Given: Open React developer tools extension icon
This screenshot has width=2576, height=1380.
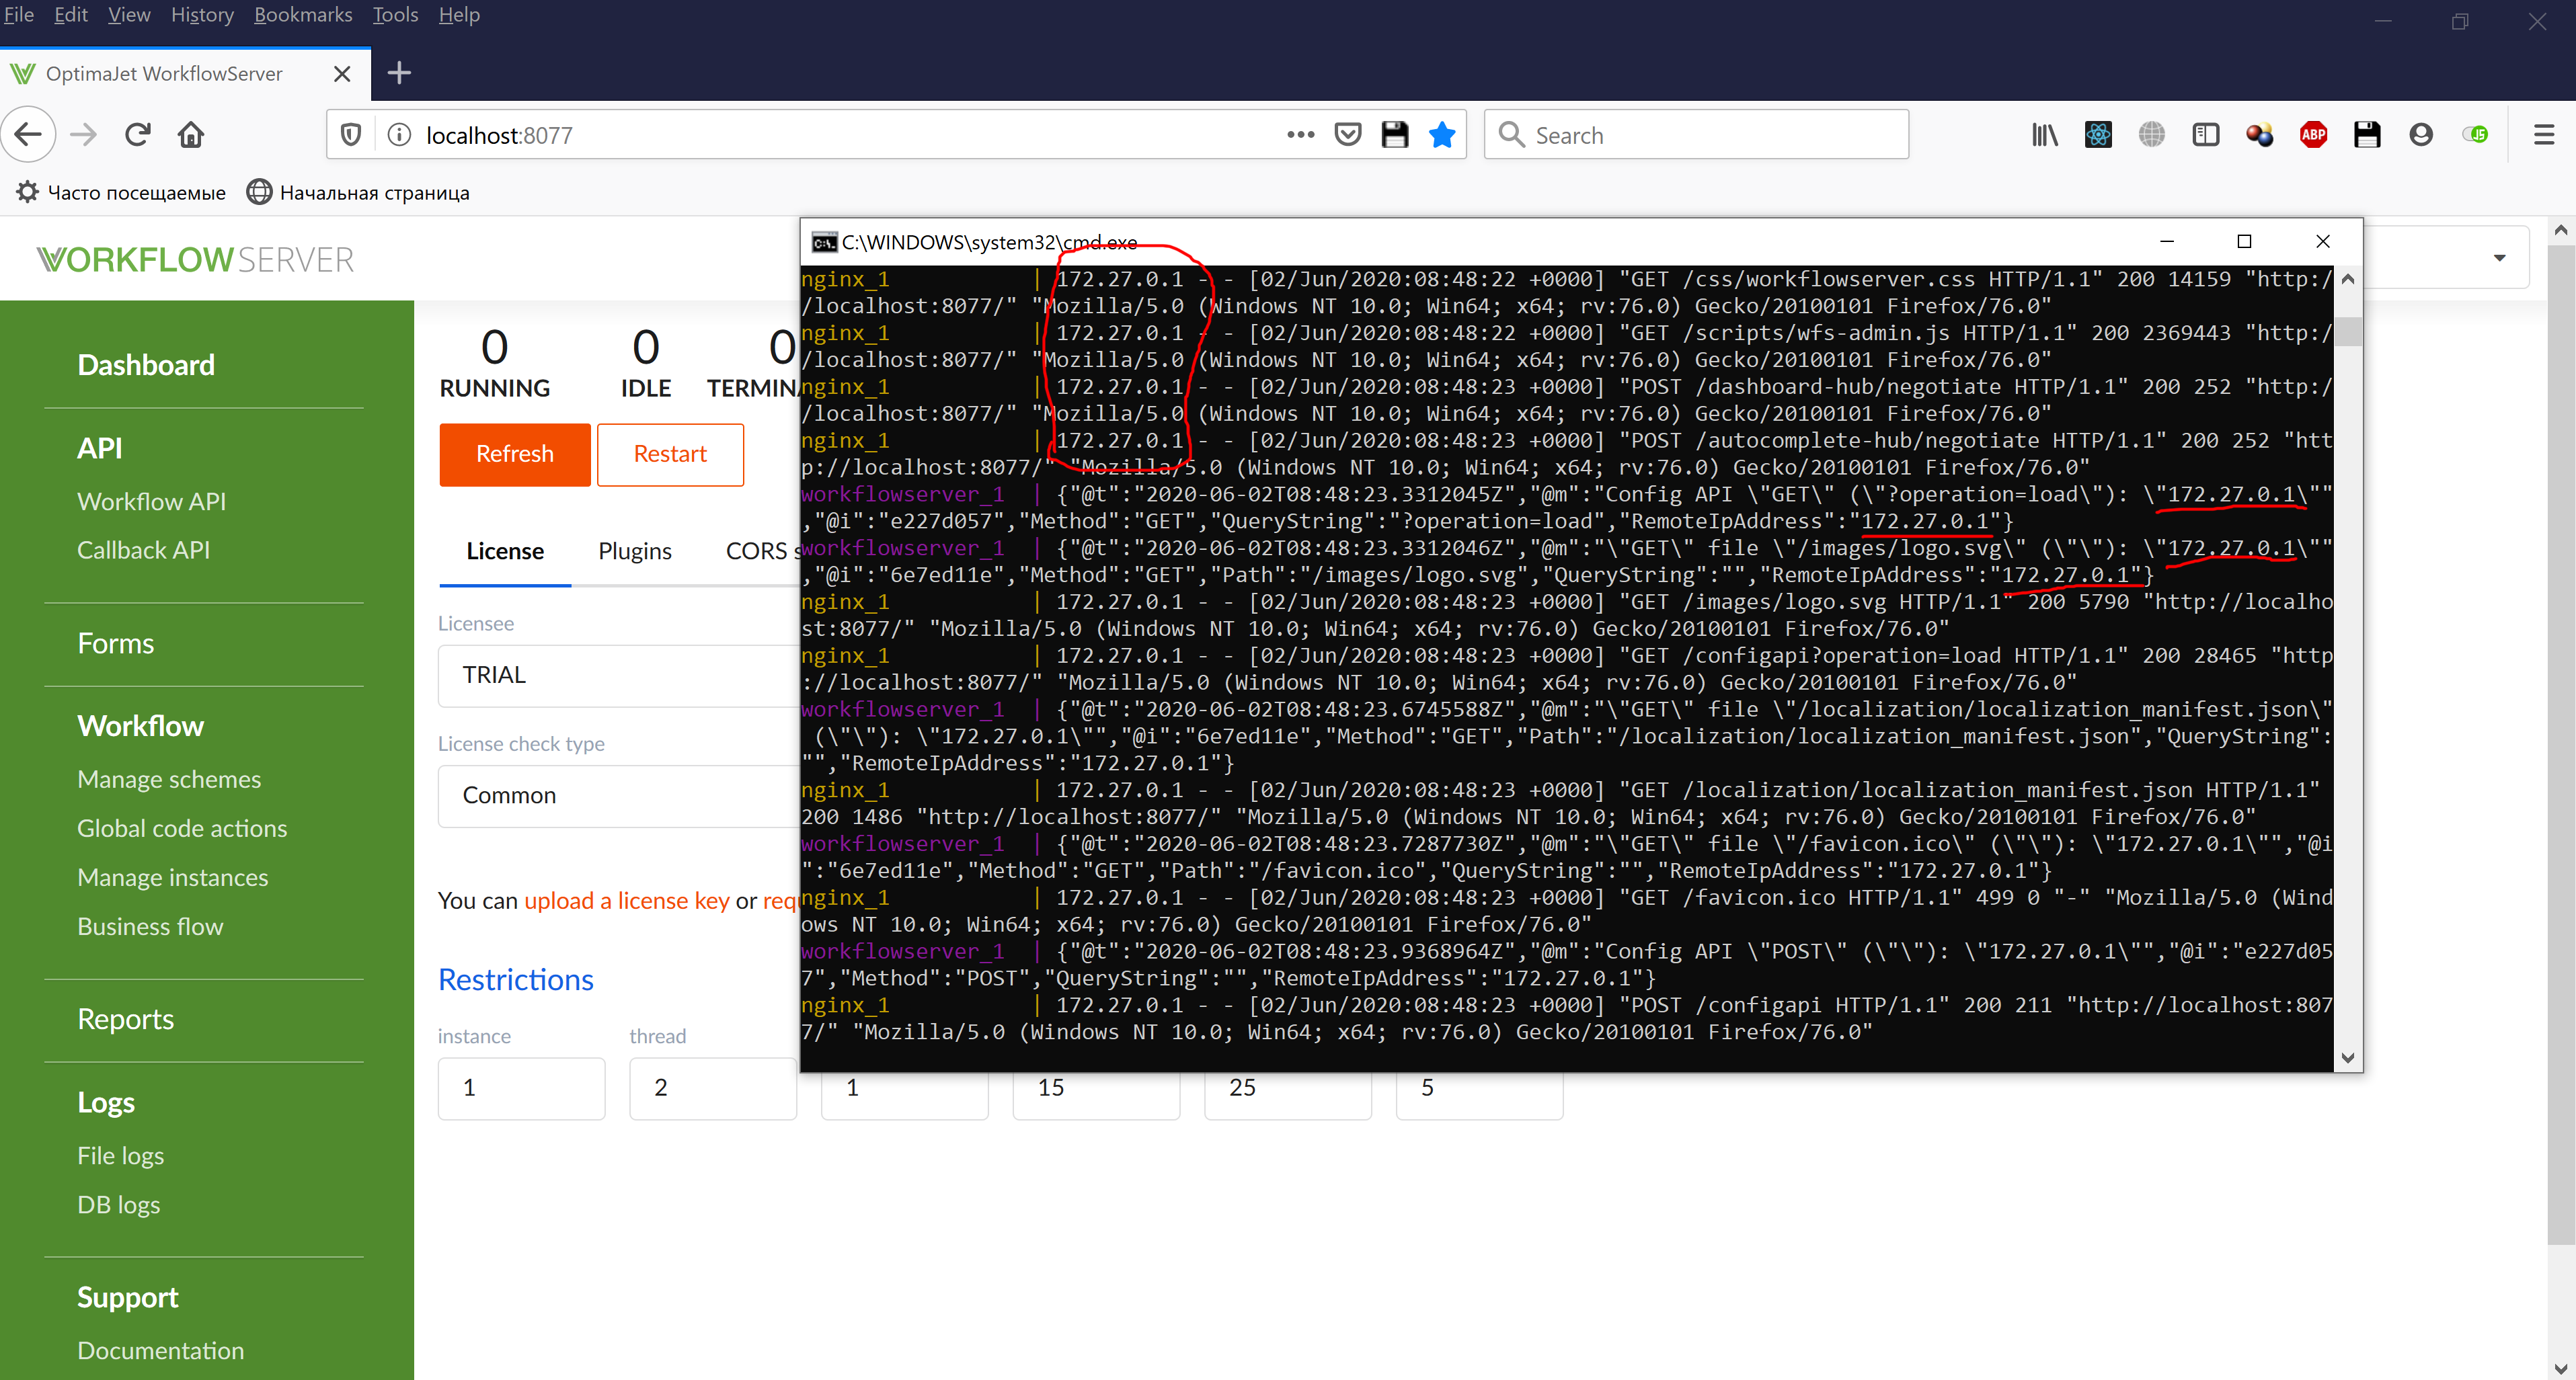Looking at the screenshot, I should 2098,135.
